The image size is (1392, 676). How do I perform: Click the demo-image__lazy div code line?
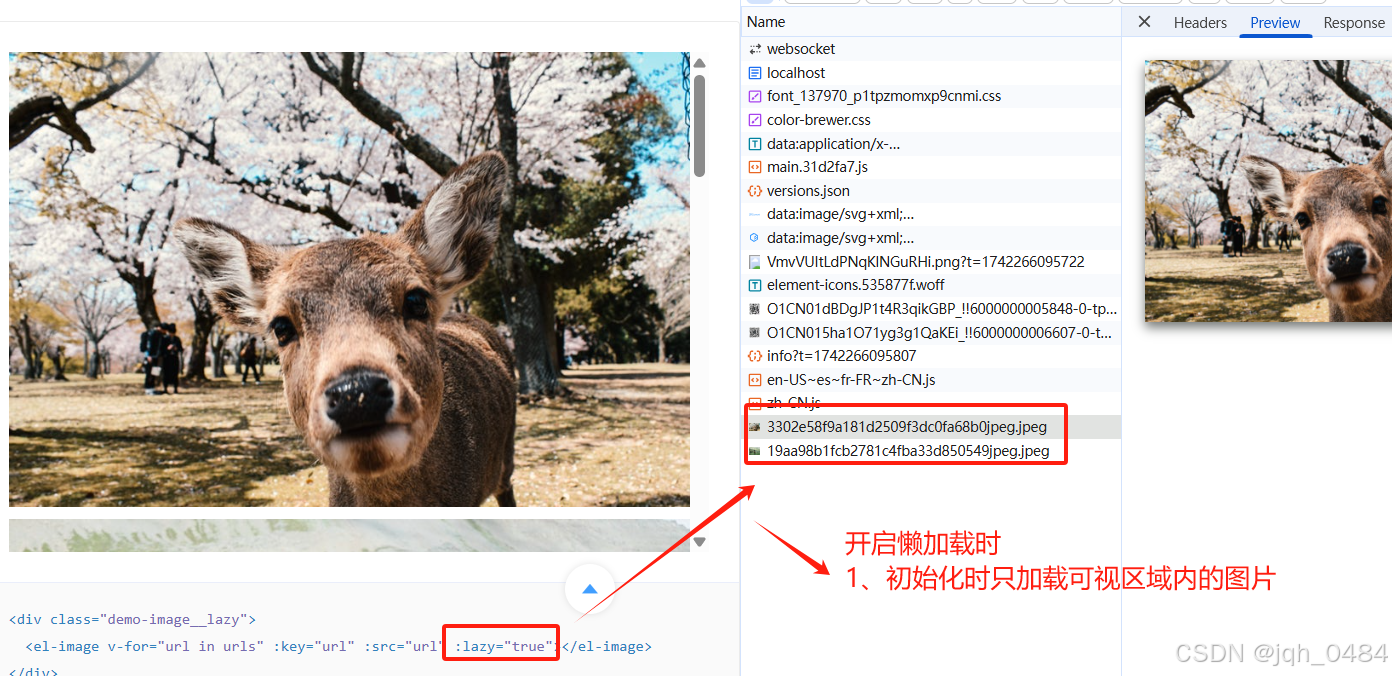click(132, 619)
